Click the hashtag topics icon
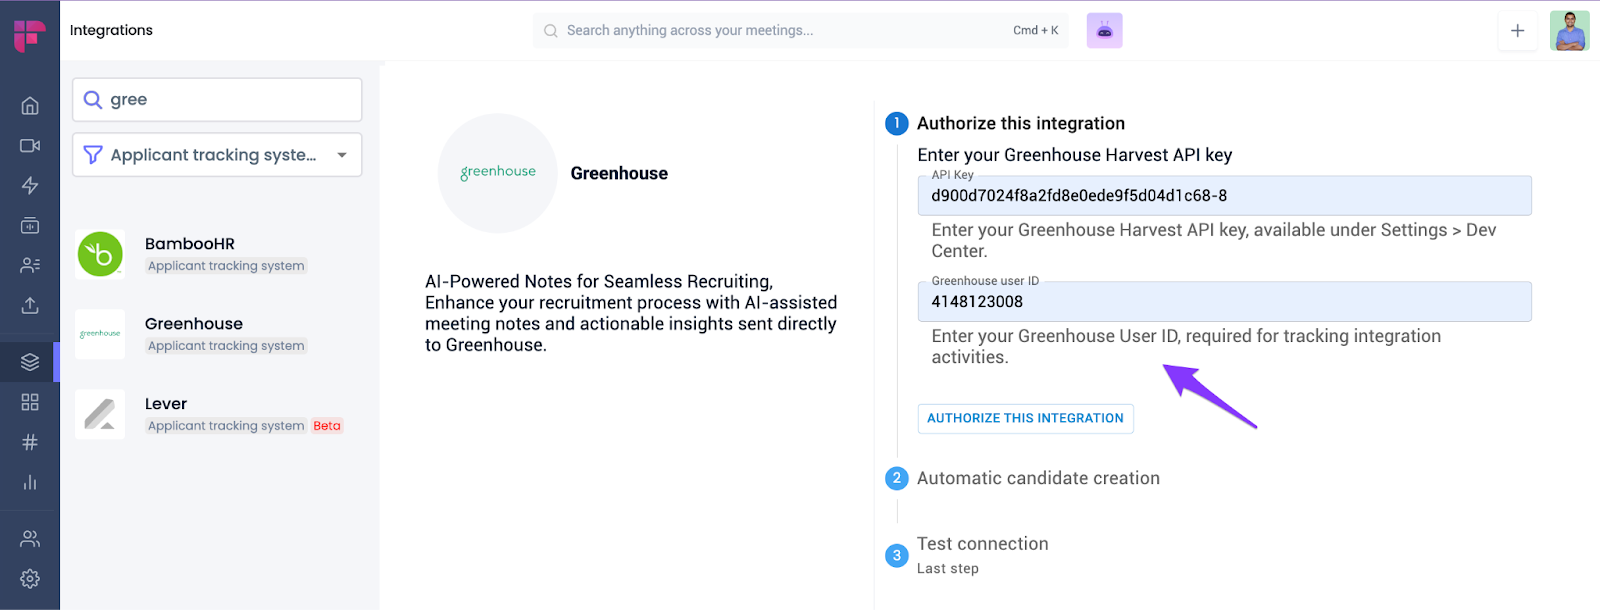Image resolution: width=1600 pixels, height=610 pixels. [x=30, y=442]
